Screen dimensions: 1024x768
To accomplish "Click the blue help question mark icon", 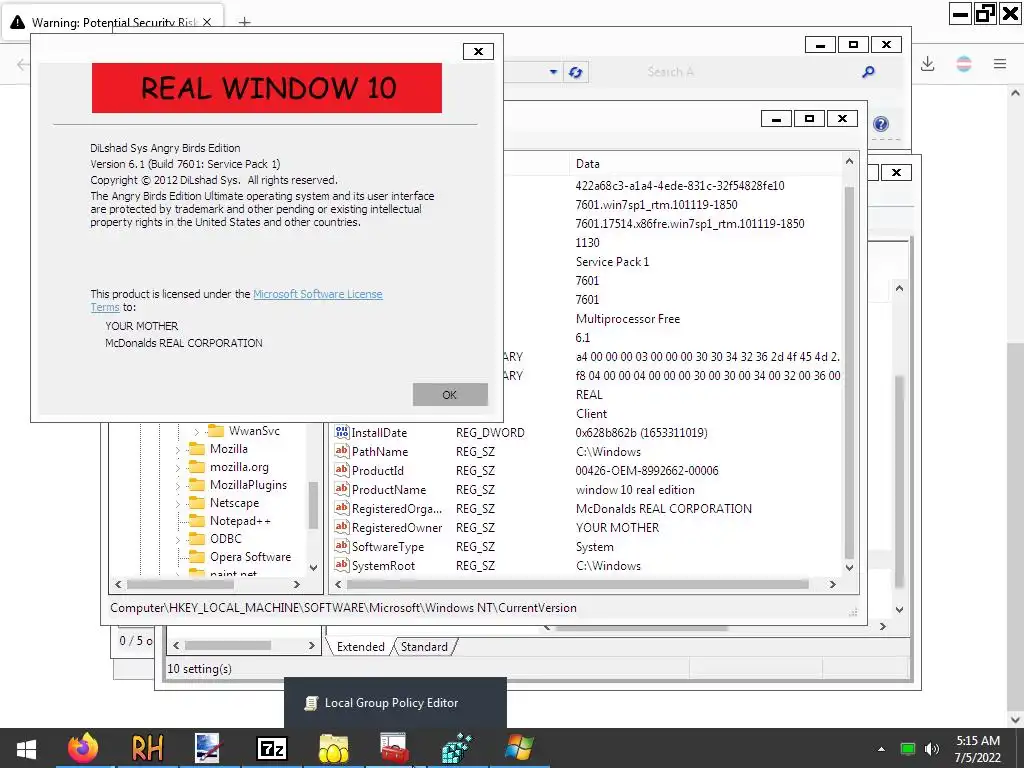I will 880,124.
